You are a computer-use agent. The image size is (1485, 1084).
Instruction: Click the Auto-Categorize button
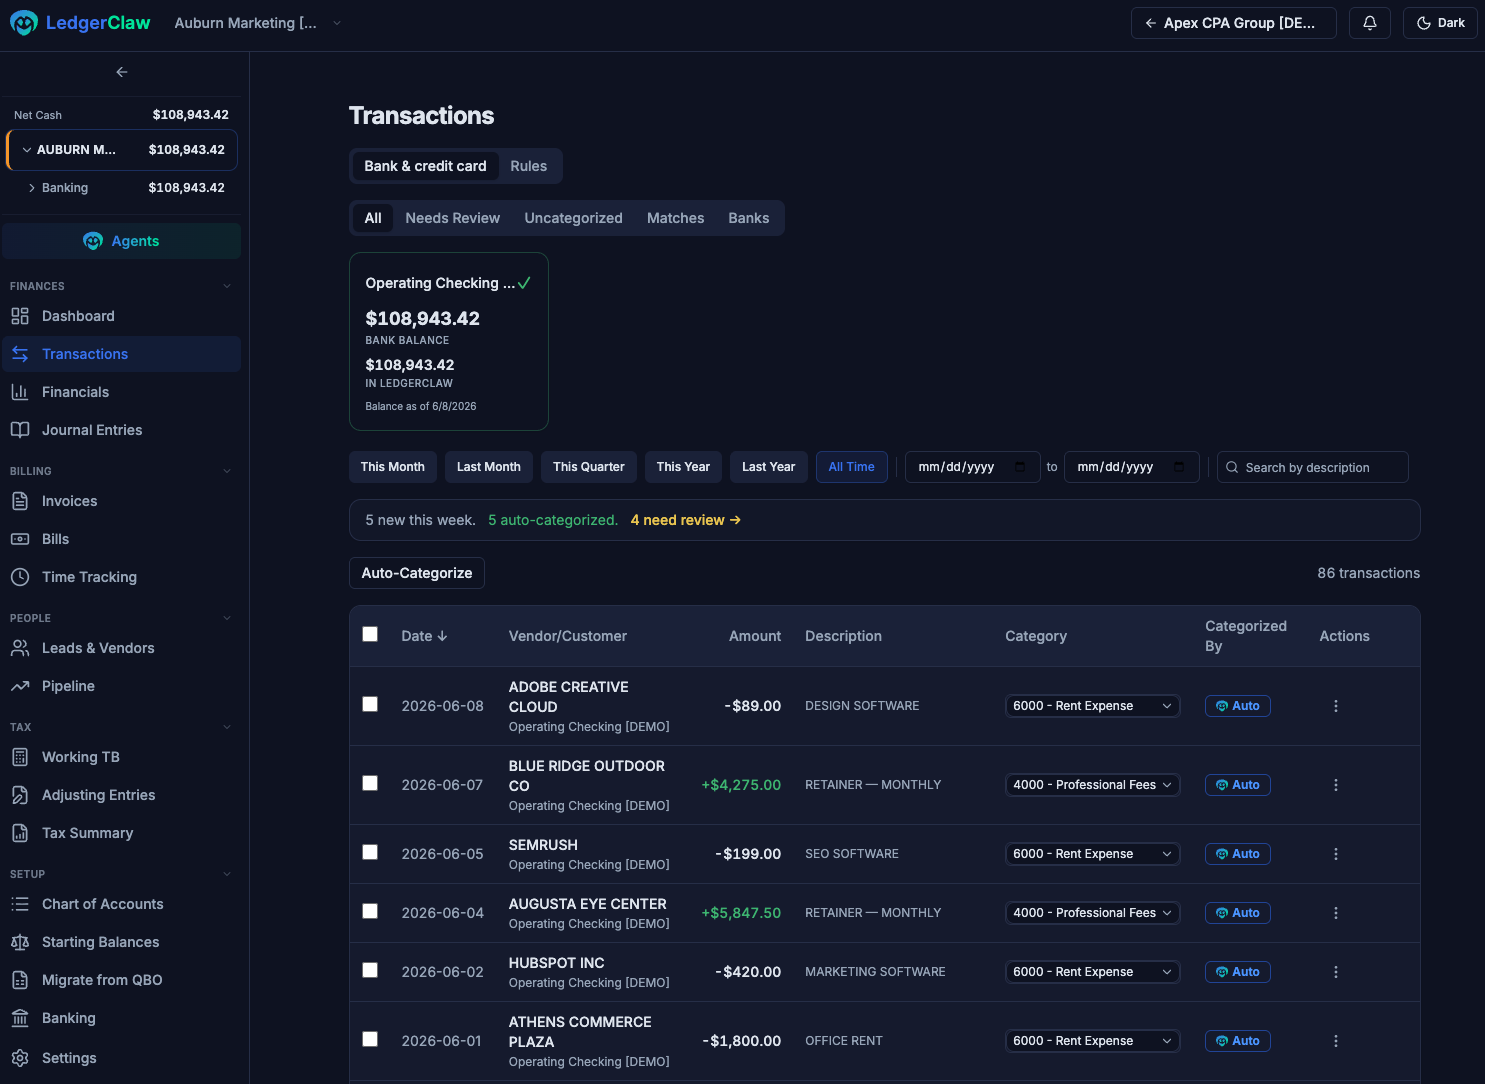pos(417,573)
